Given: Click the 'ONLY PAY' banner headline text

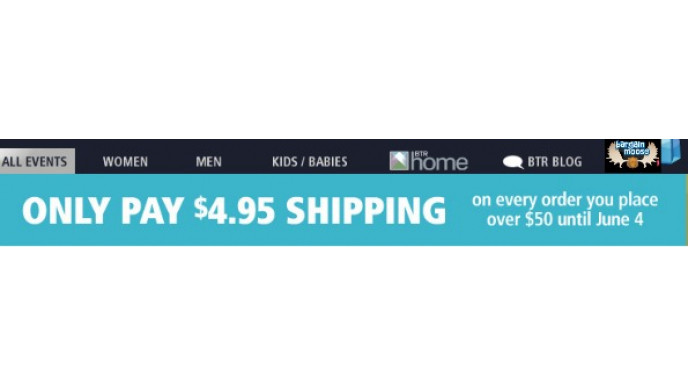Looking at the screenshot, I should coord(103,211).
